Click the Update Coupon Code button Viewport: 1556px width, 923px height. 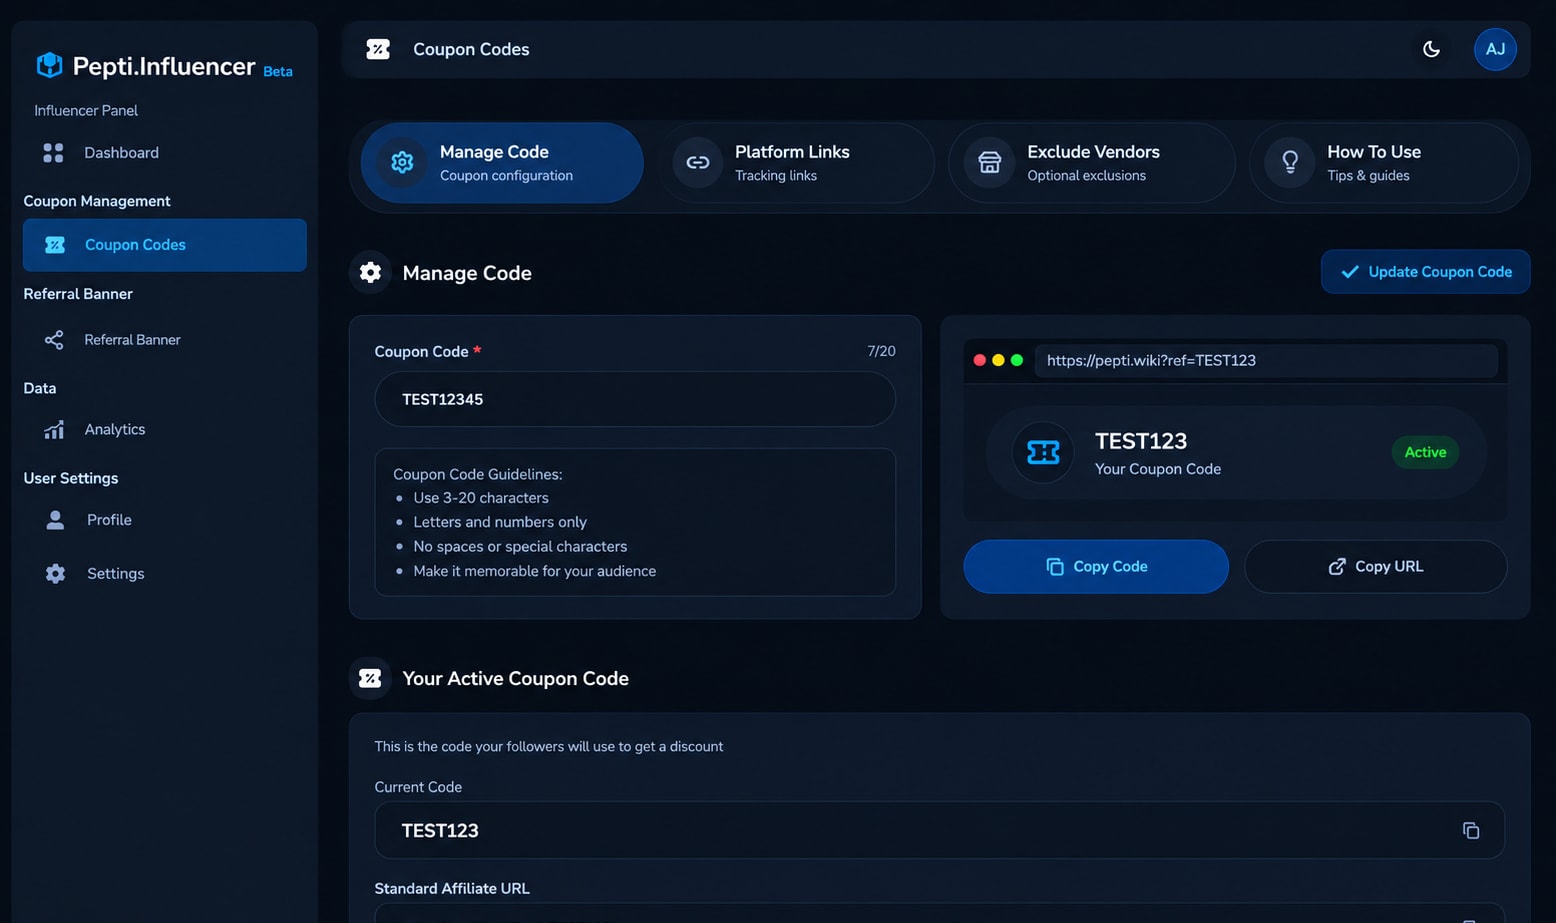[1425, 272]
